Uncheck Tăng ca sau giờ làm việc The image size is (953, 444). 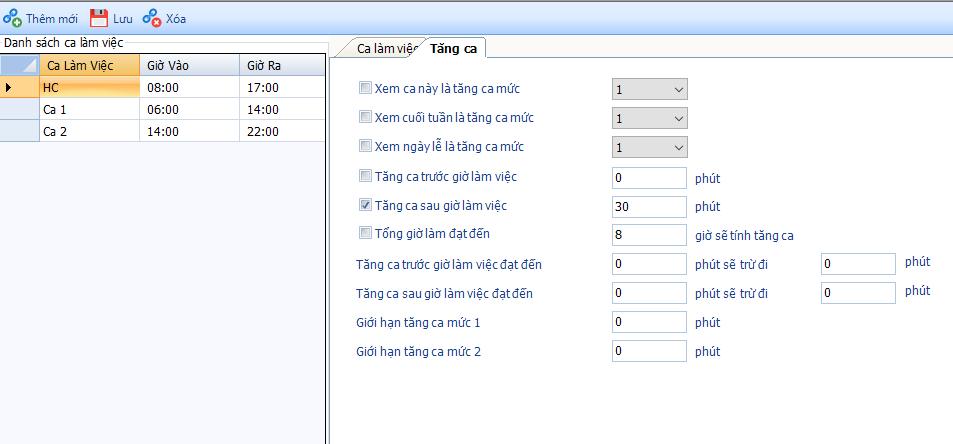(365, 206)
